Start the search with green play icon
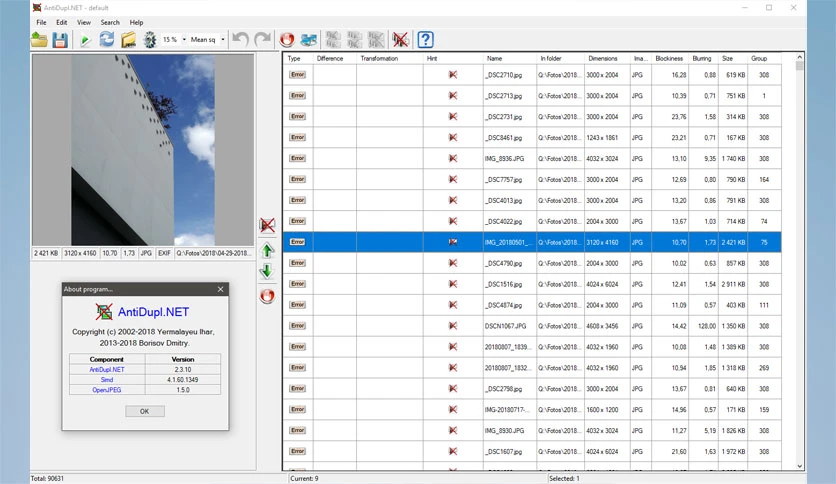 point(84,40)
